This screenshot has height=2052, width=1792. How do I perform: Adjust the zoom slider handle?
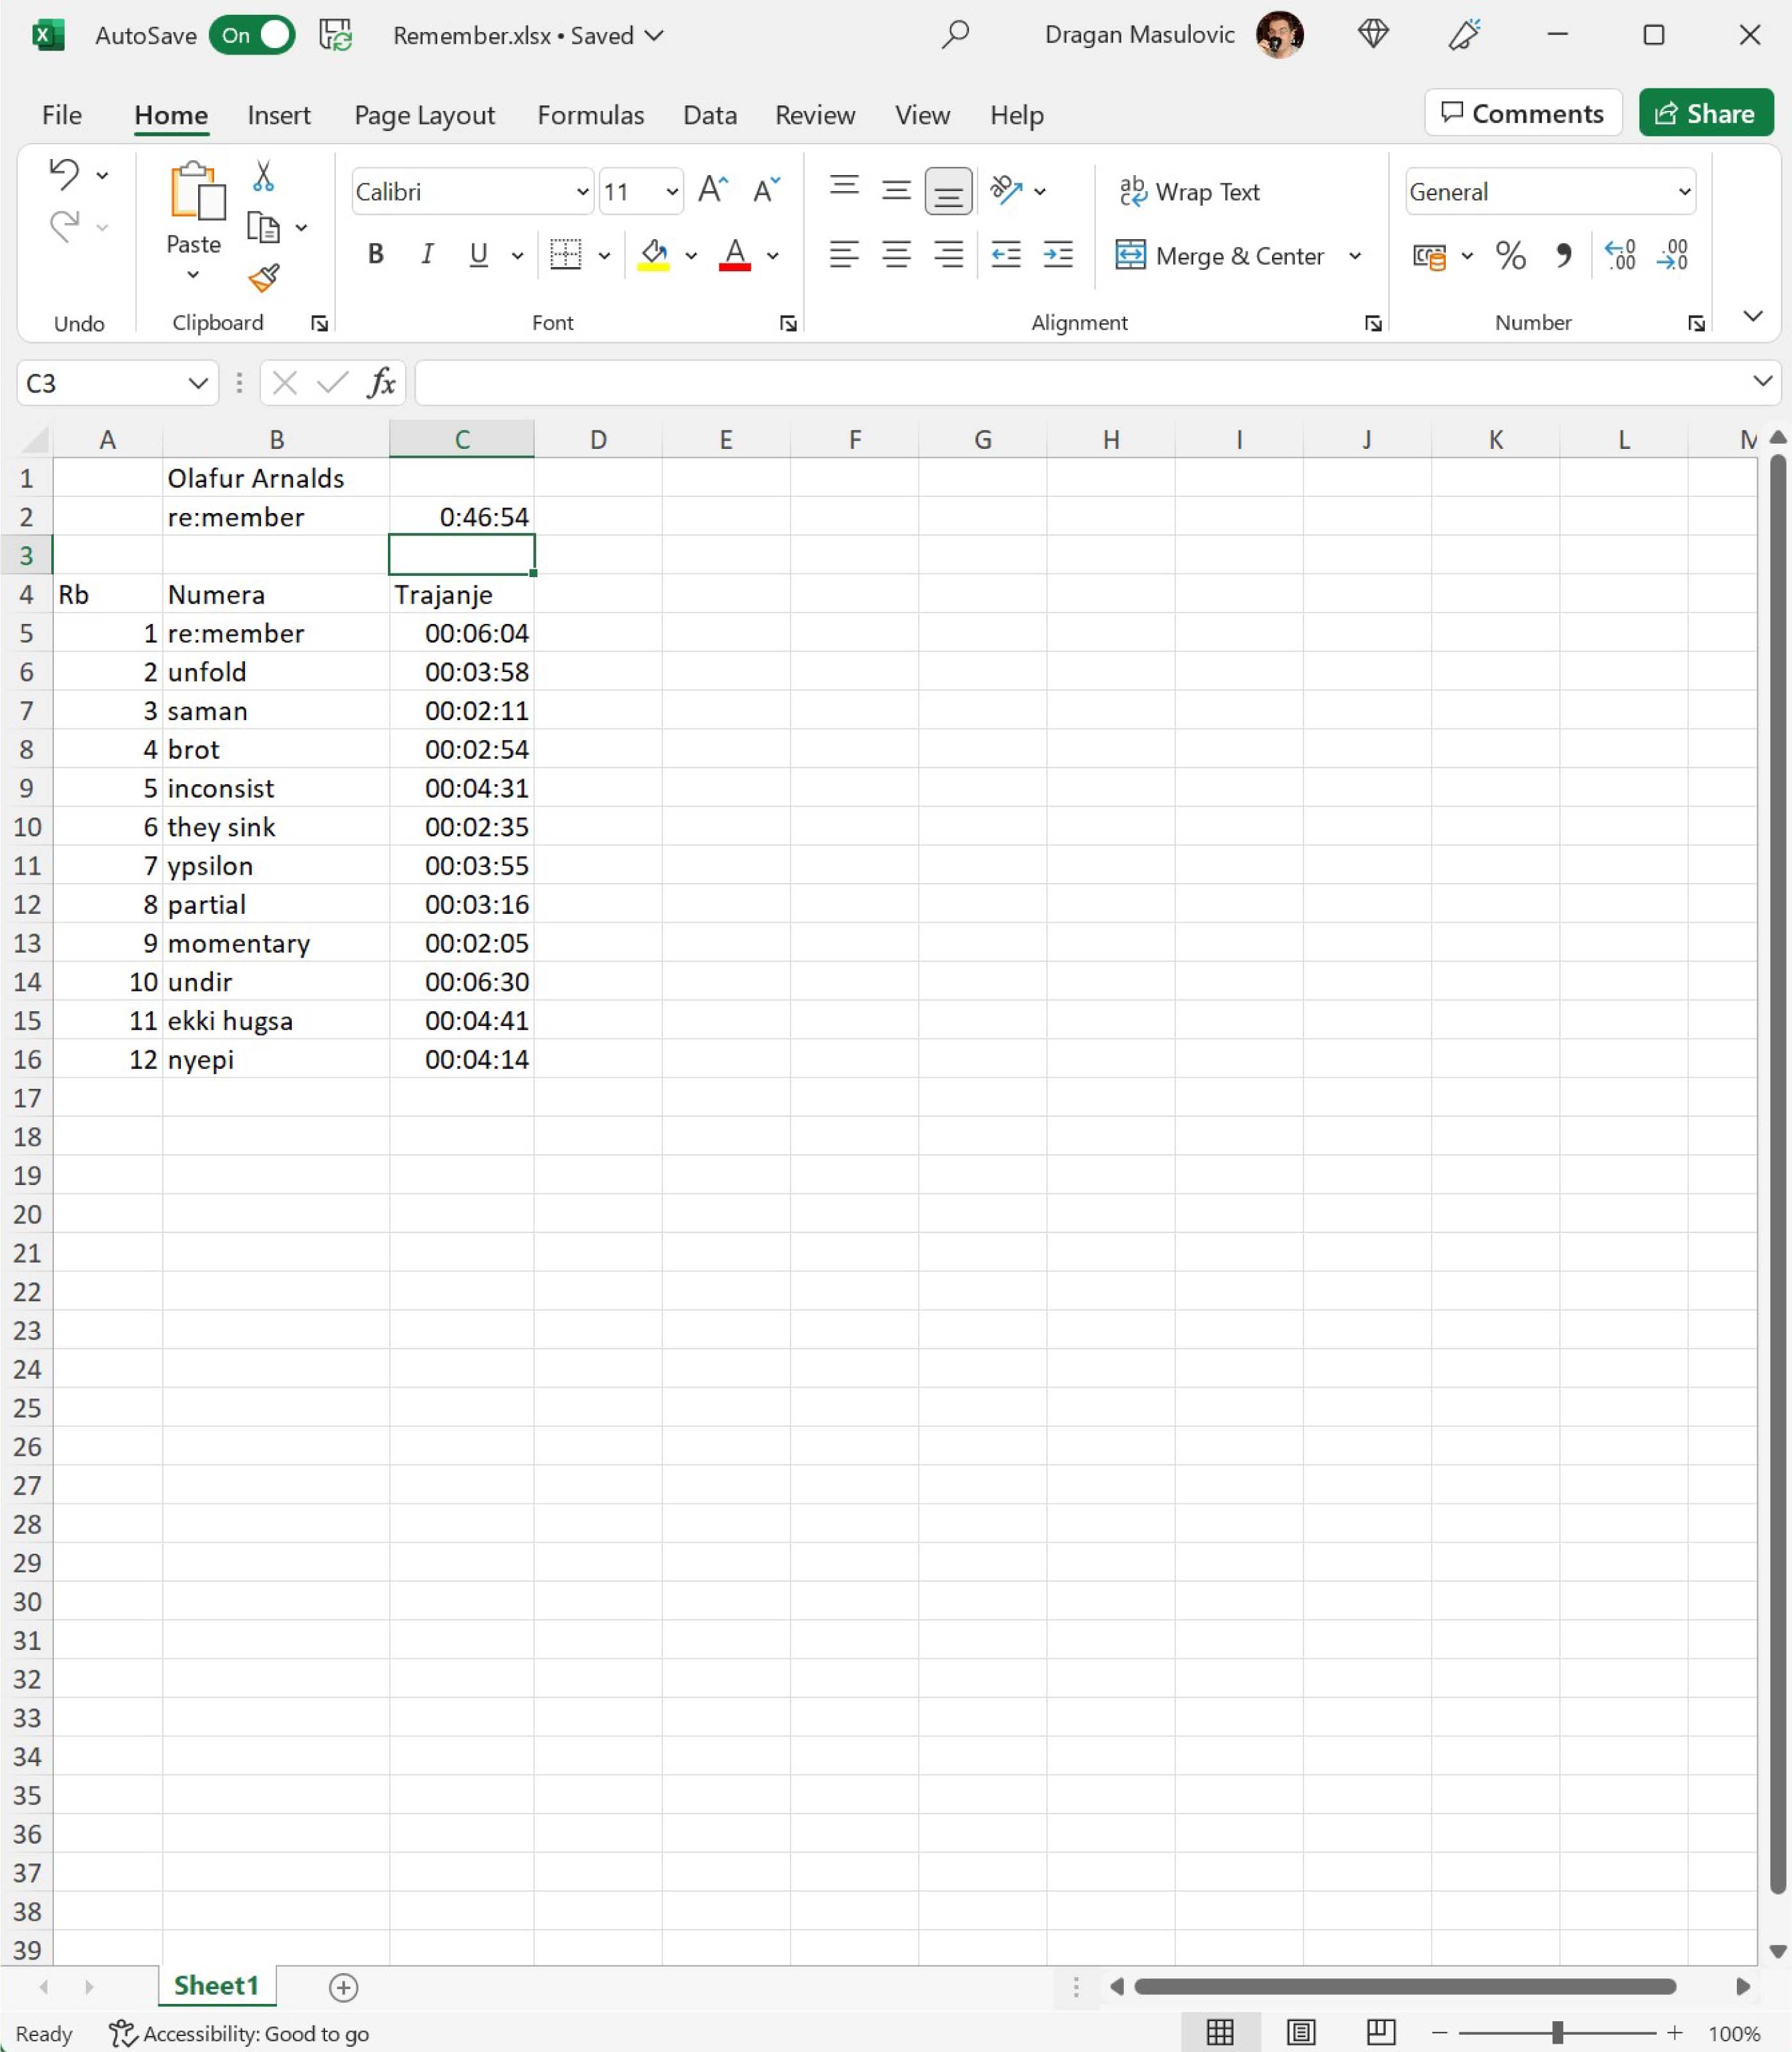[x=1557, y=2032]
